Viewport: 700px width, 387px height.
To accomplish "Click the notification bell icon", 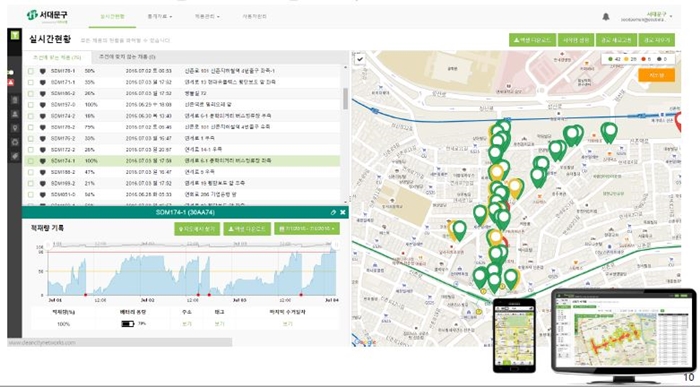I will click(606, 17).
